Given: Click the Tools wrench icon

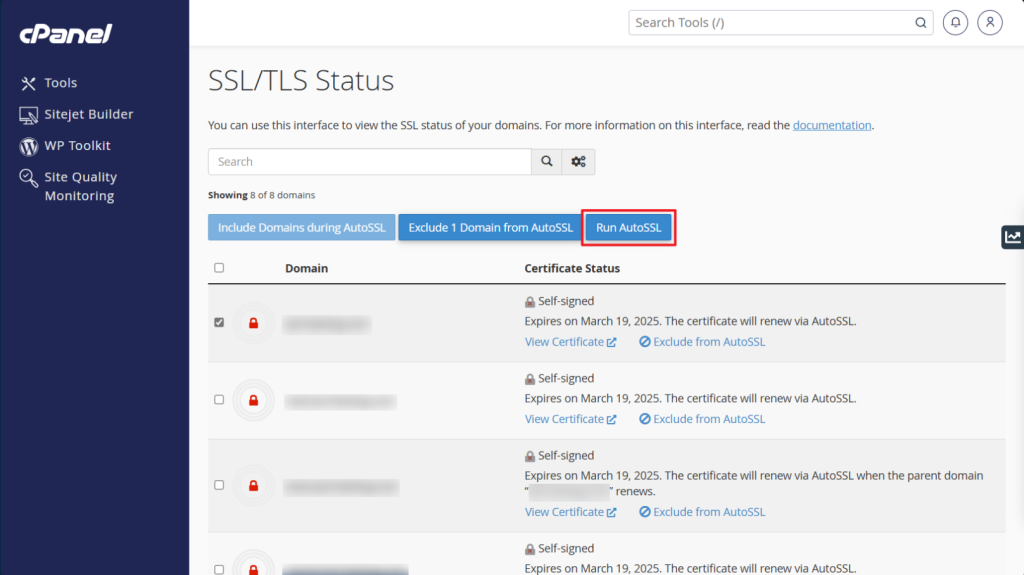Looking at the screenshot, I should coord(28,83).
